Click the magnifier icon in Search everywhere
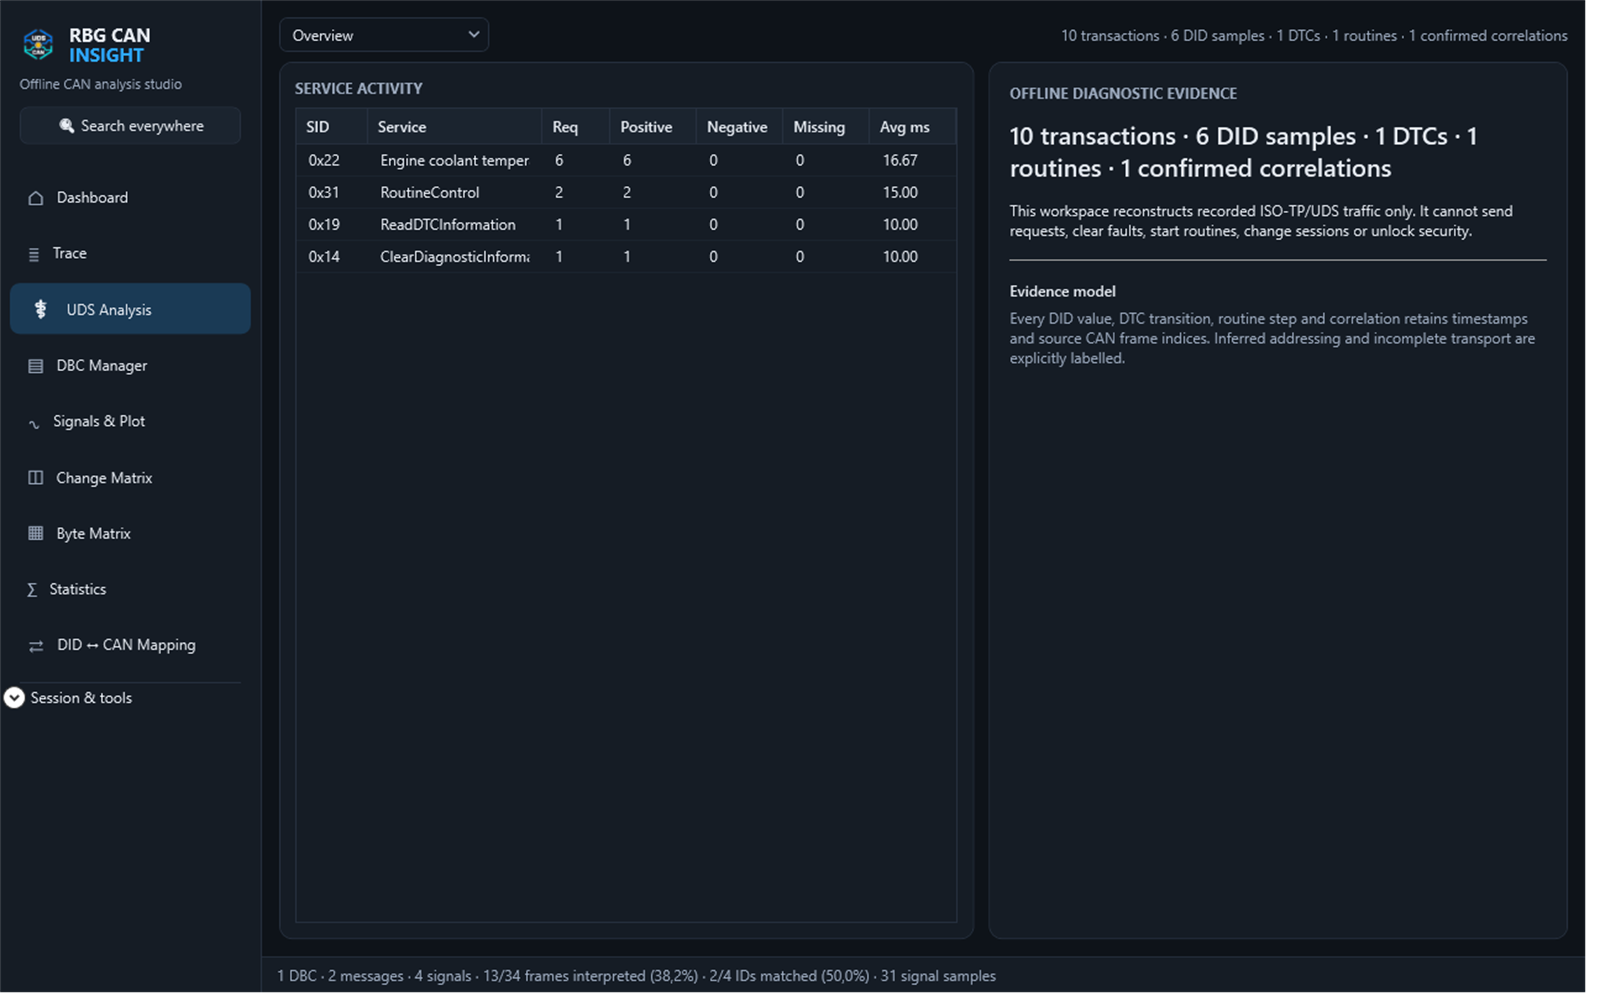The height and width of the screenshot is (1007, 1600). [66, 126]
